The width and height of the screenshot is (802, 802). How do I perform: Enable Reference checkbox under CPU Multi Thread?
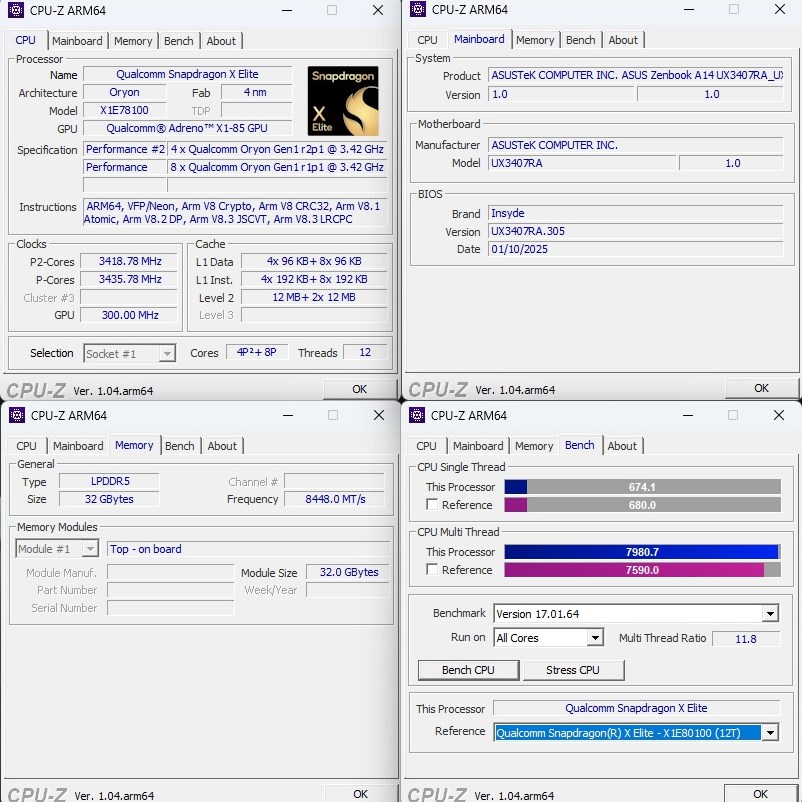coord(432,570)
